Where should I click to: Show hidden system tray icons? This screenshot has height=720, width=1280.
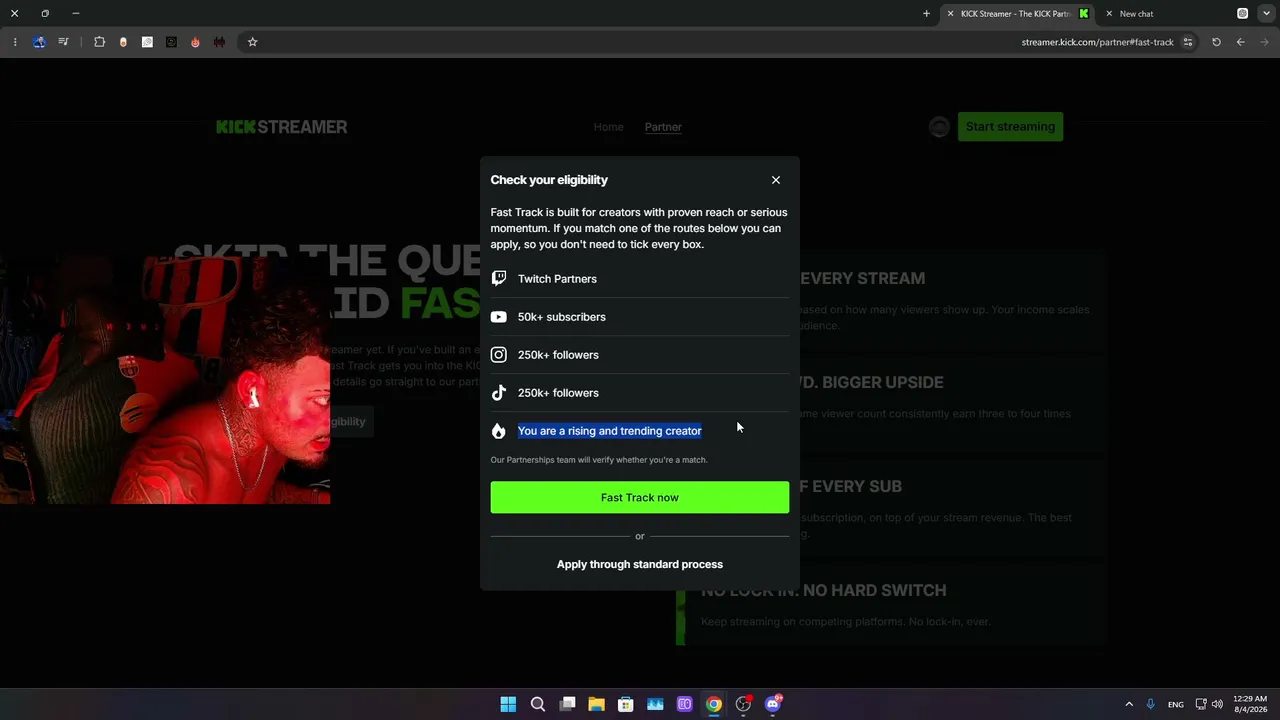pyautogui.click(x=1129, y=704)
